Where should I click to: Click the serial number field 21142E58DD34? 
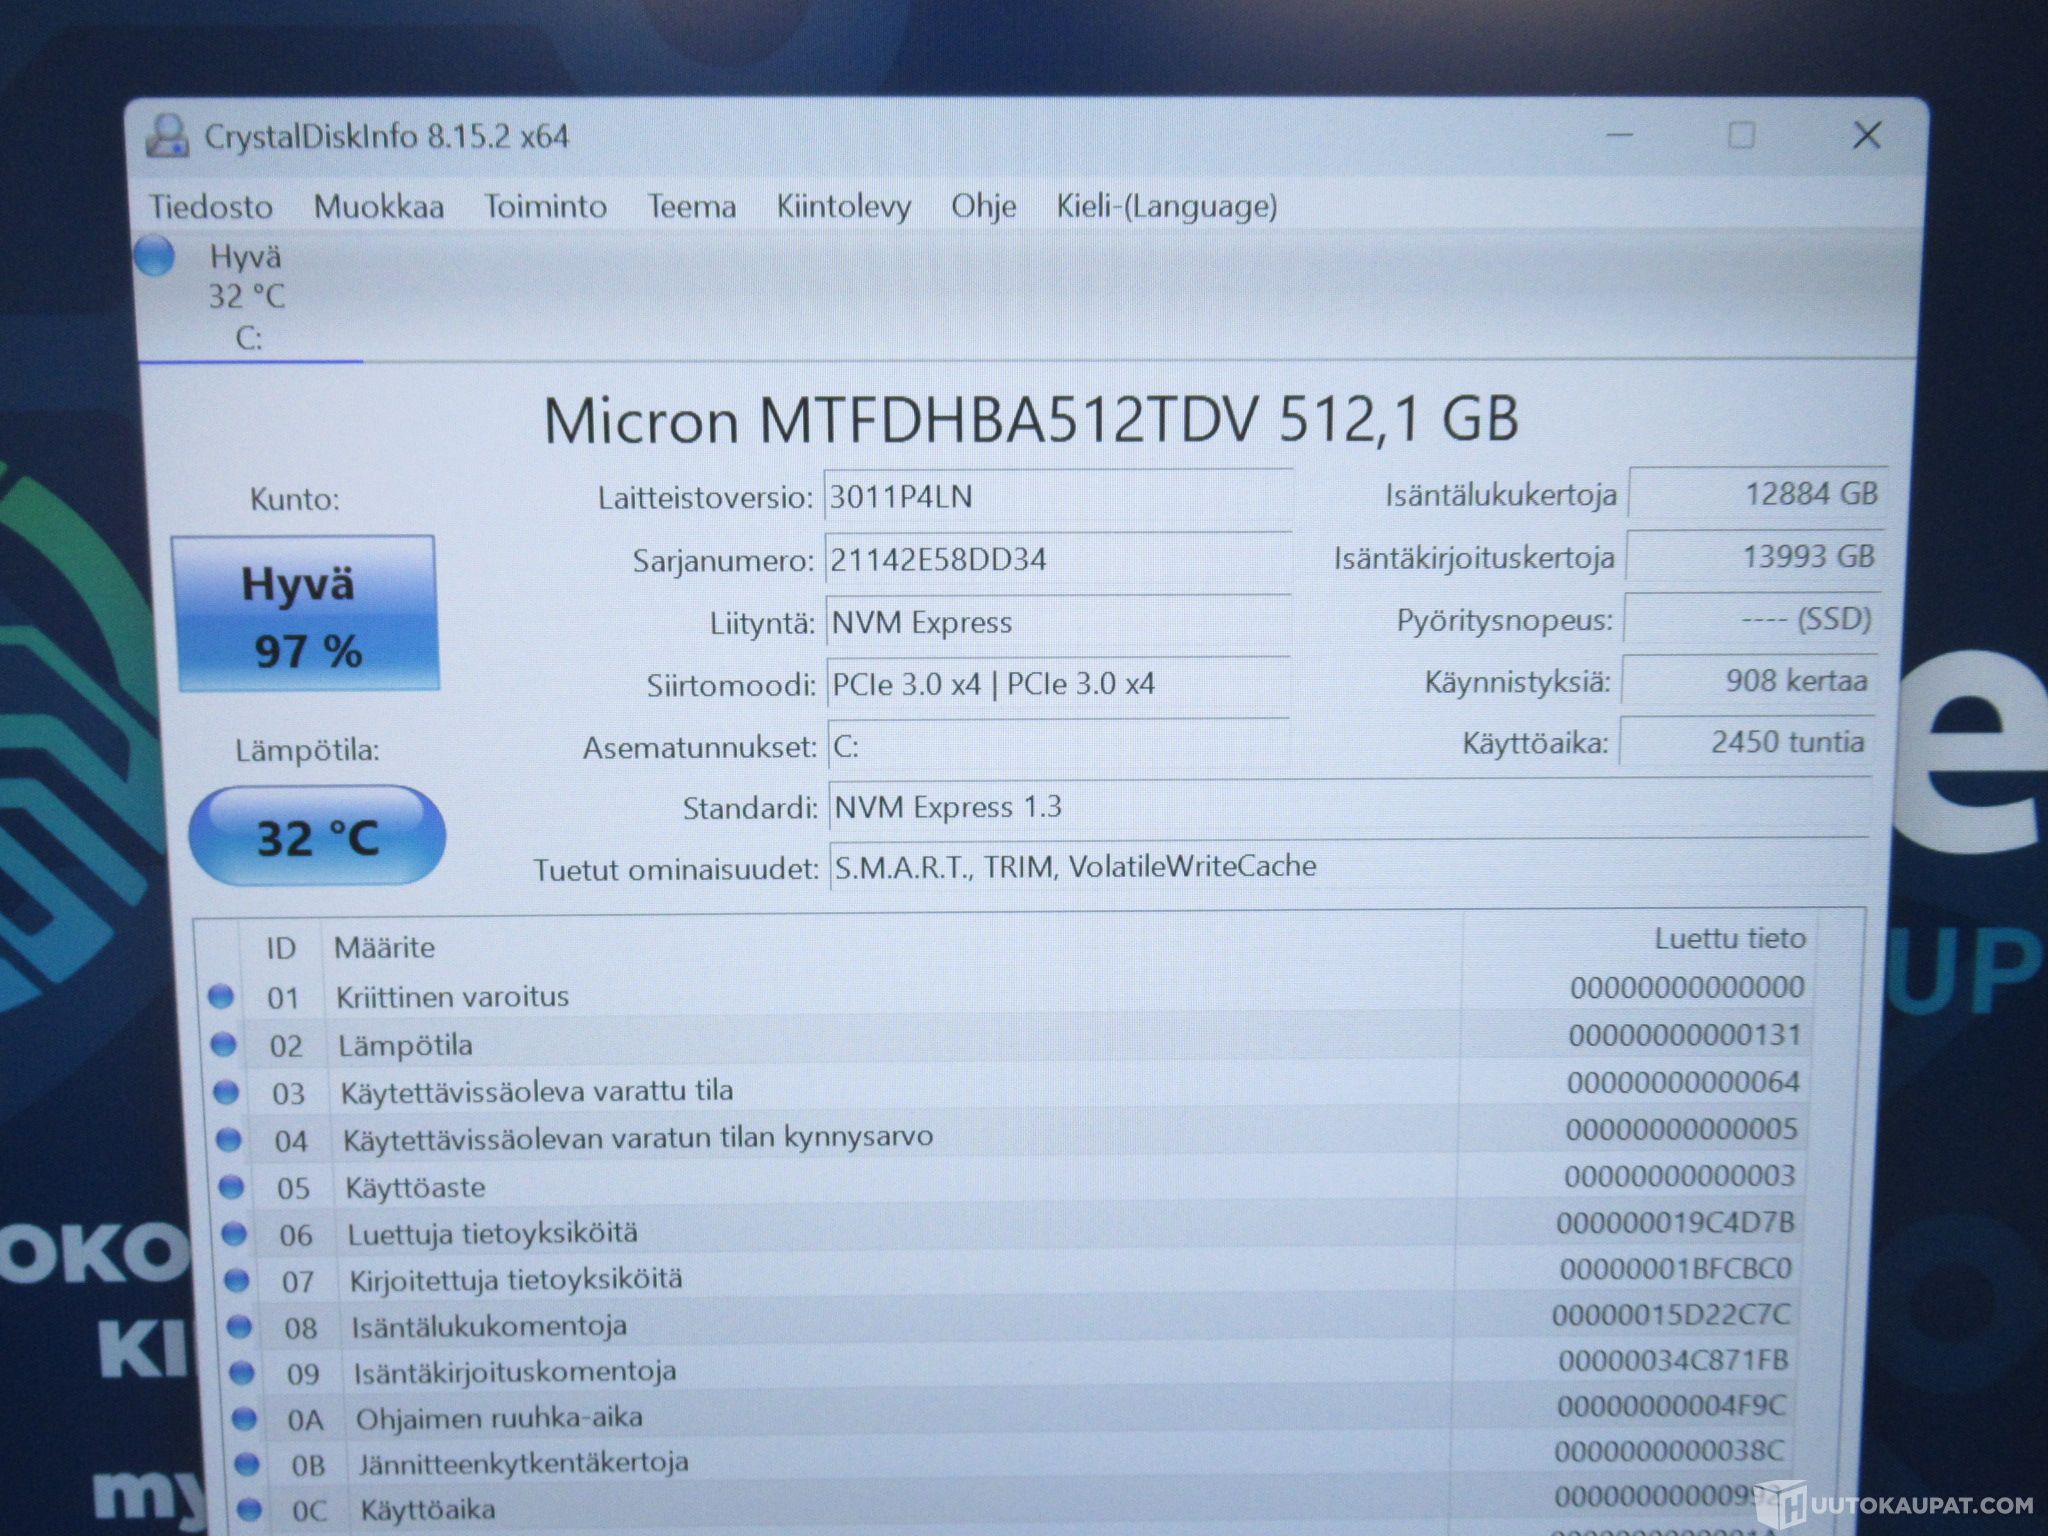[x=1058, y=559]
